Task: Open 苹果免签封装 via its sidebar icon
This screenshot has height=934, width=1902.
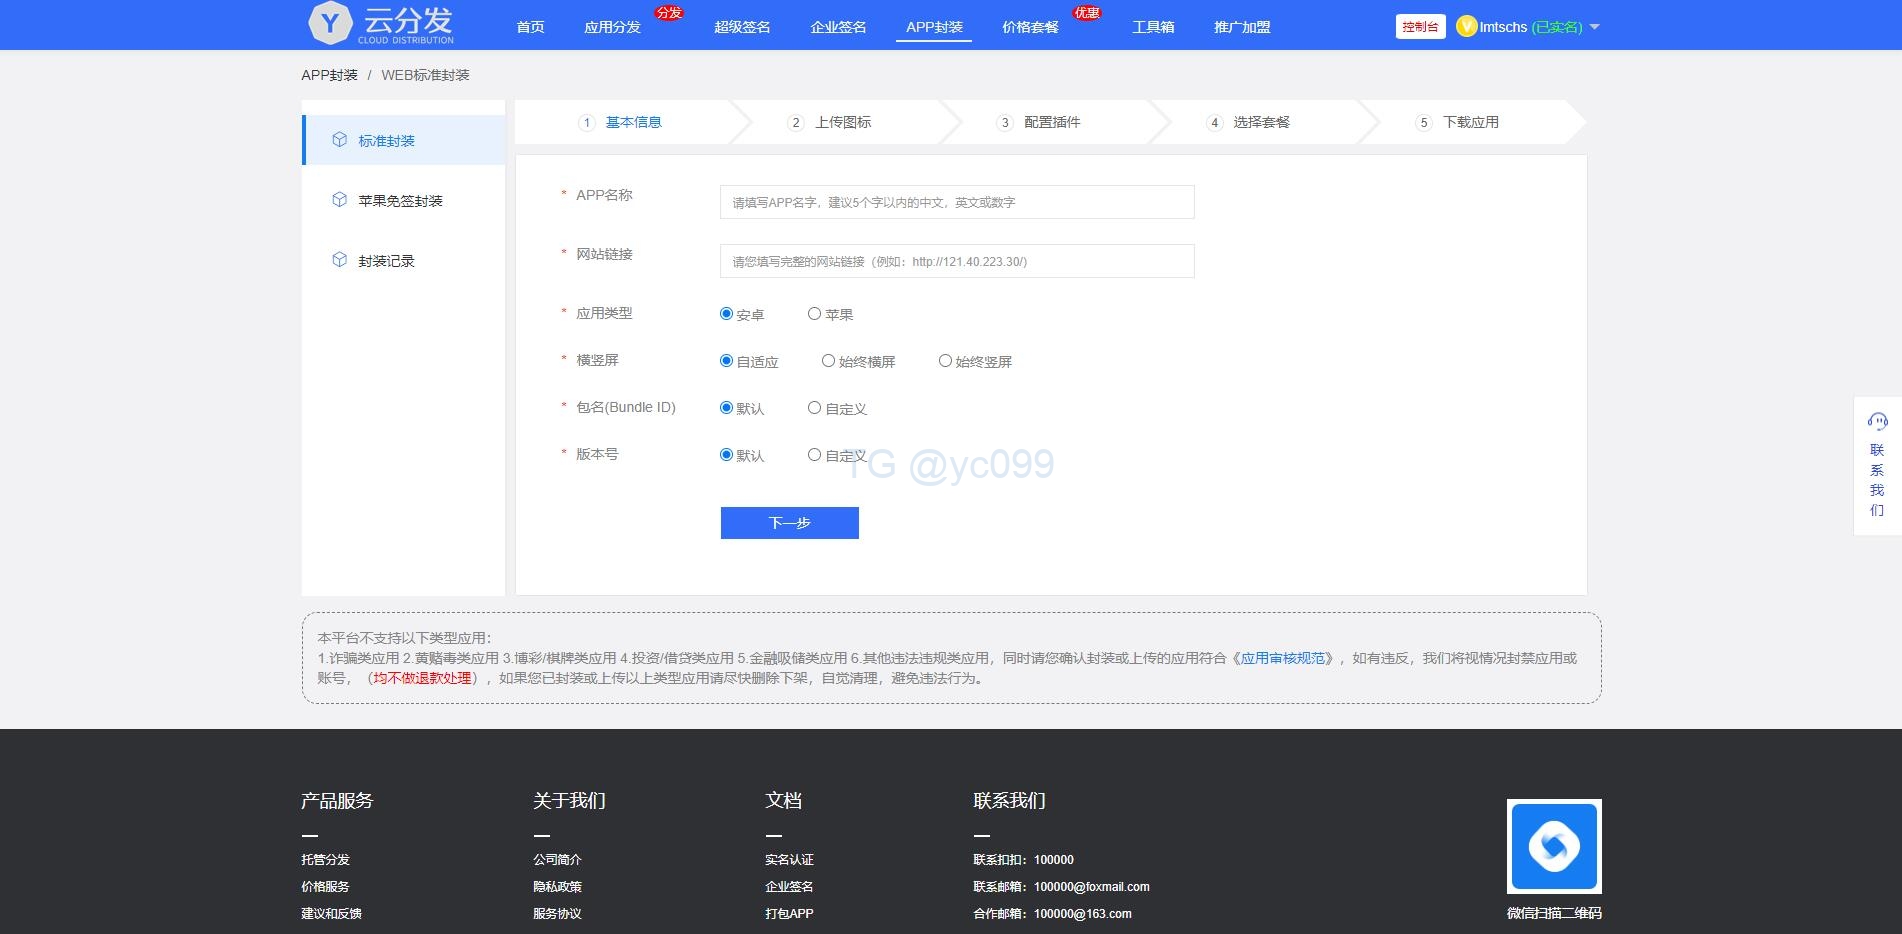Action: 338,200
